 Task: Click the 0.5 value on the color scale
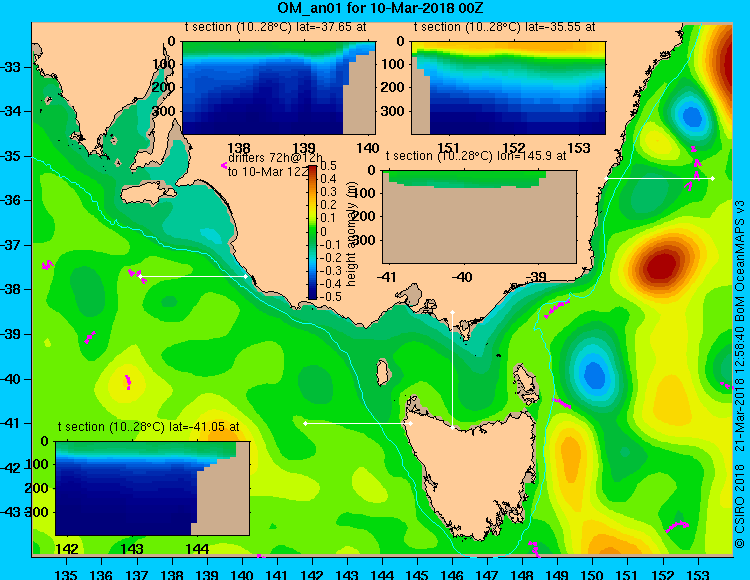pyautogui.click(x=328, y=166)
